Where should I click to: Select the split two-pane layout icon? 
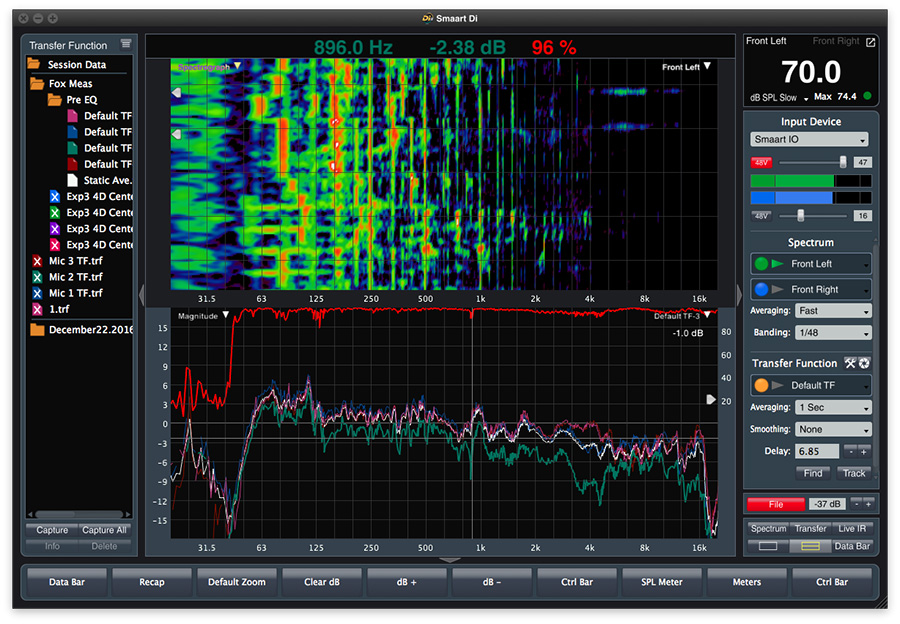[810, 545]
